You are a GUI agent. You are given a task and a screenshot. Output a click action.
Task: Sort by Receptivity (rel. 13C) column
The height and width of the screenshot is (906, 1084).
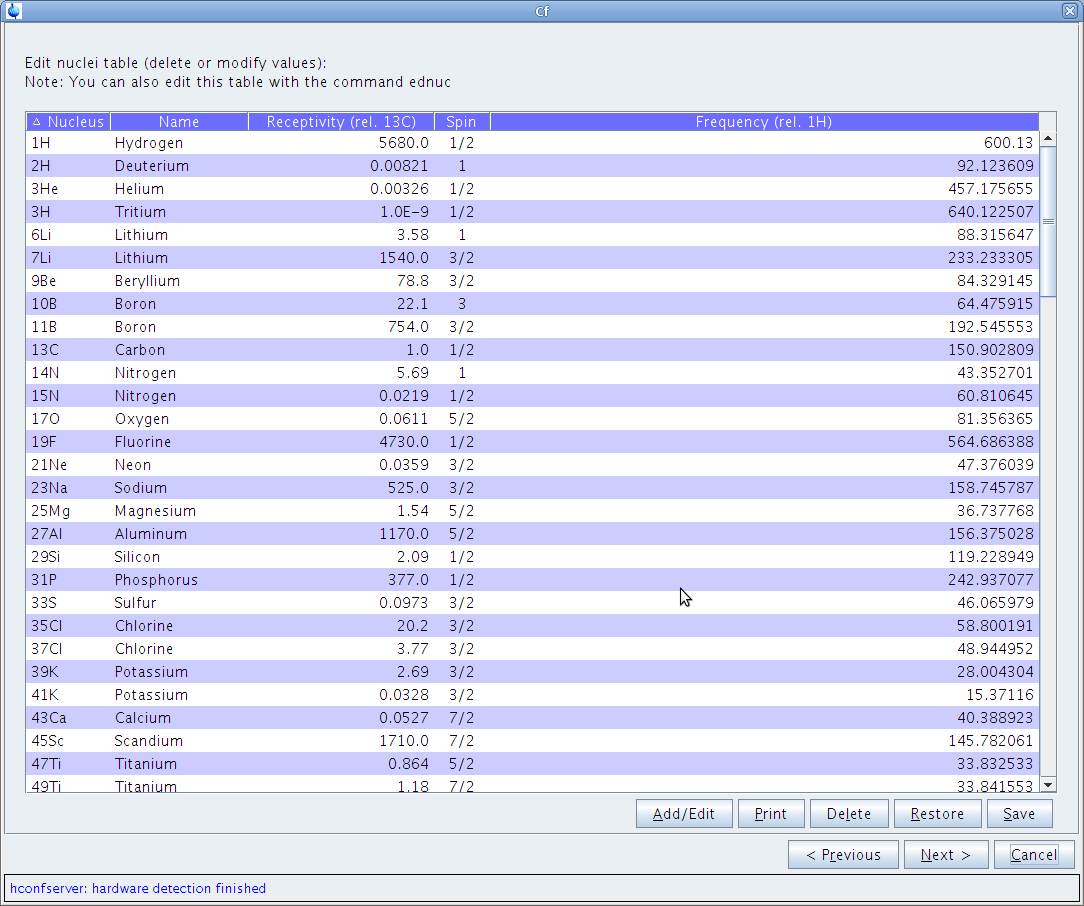(x=340, y=122)
